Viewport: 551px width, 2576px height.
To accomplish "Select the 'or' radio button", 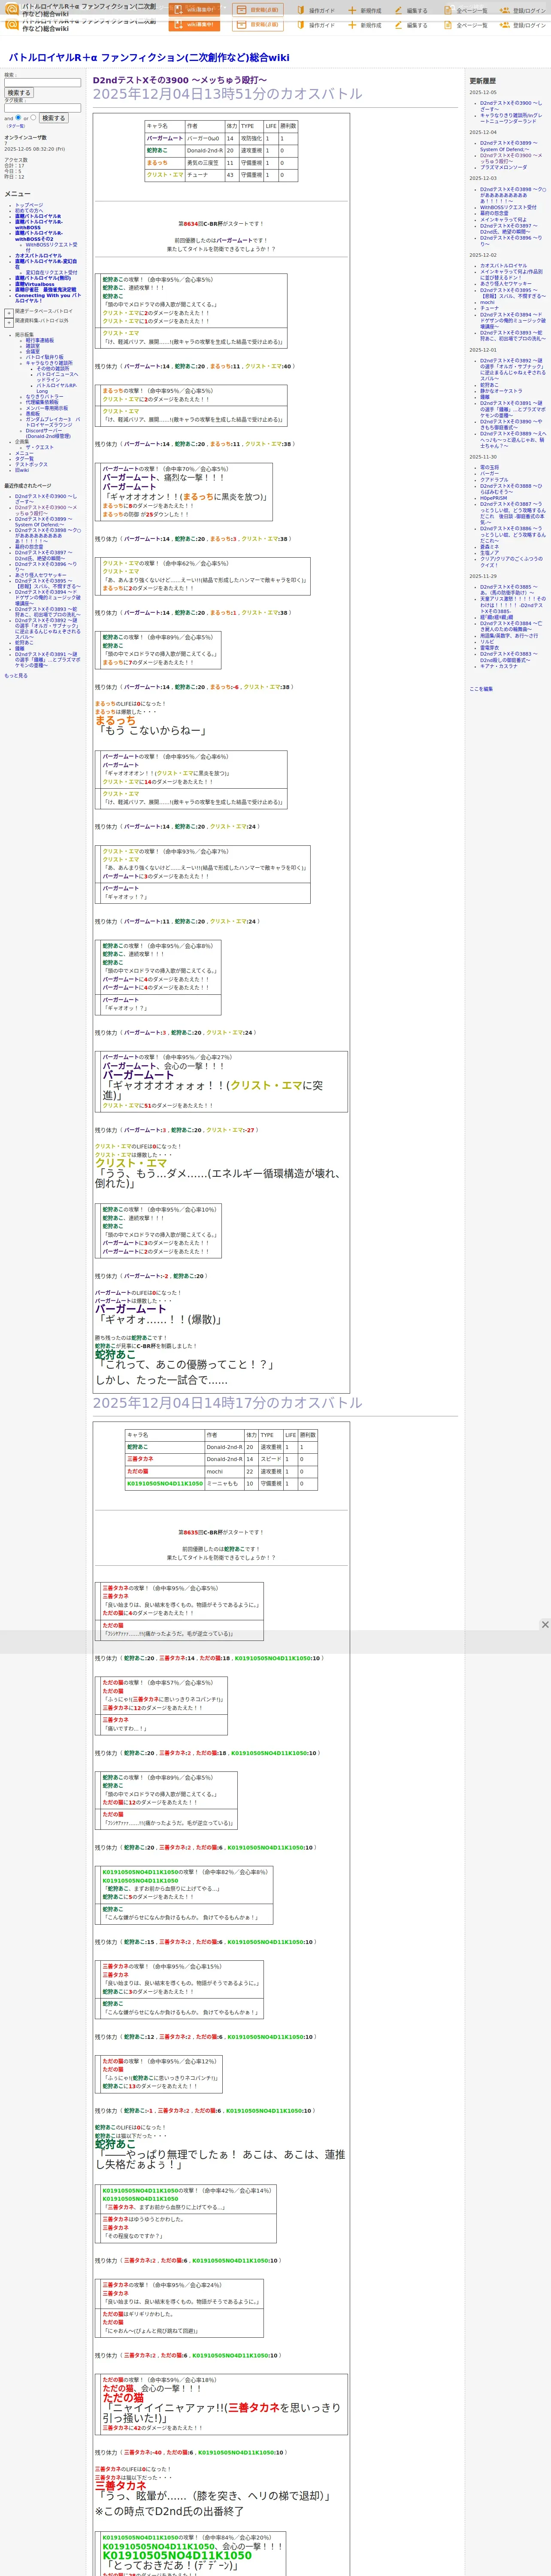I will pos(33,117).
